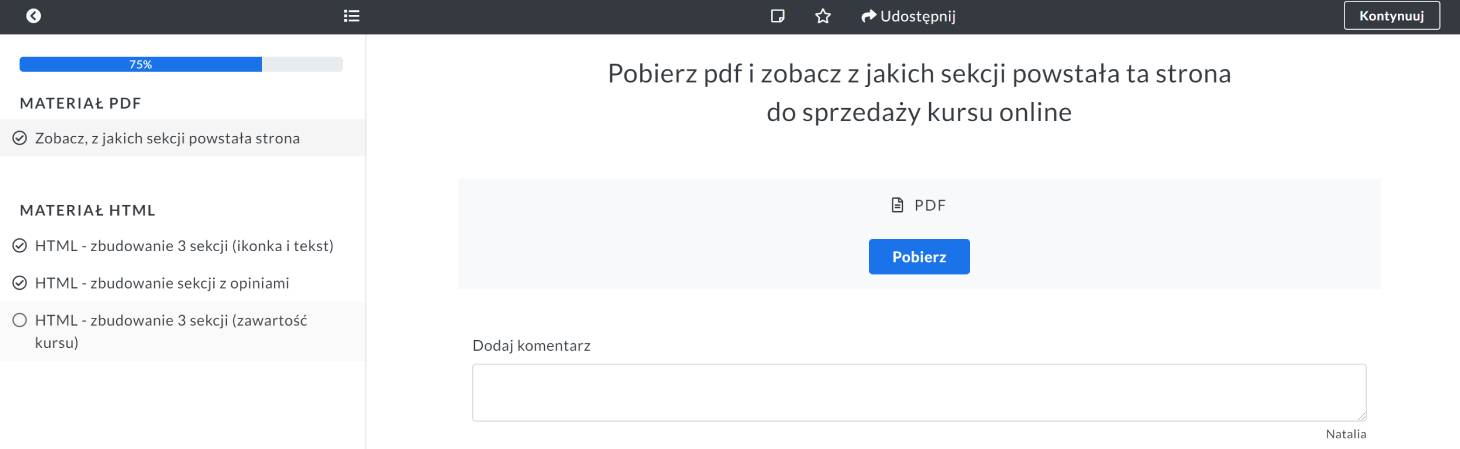1460x449 pixels.
Task: Click the star favorite icon
Action: (823, 16)
